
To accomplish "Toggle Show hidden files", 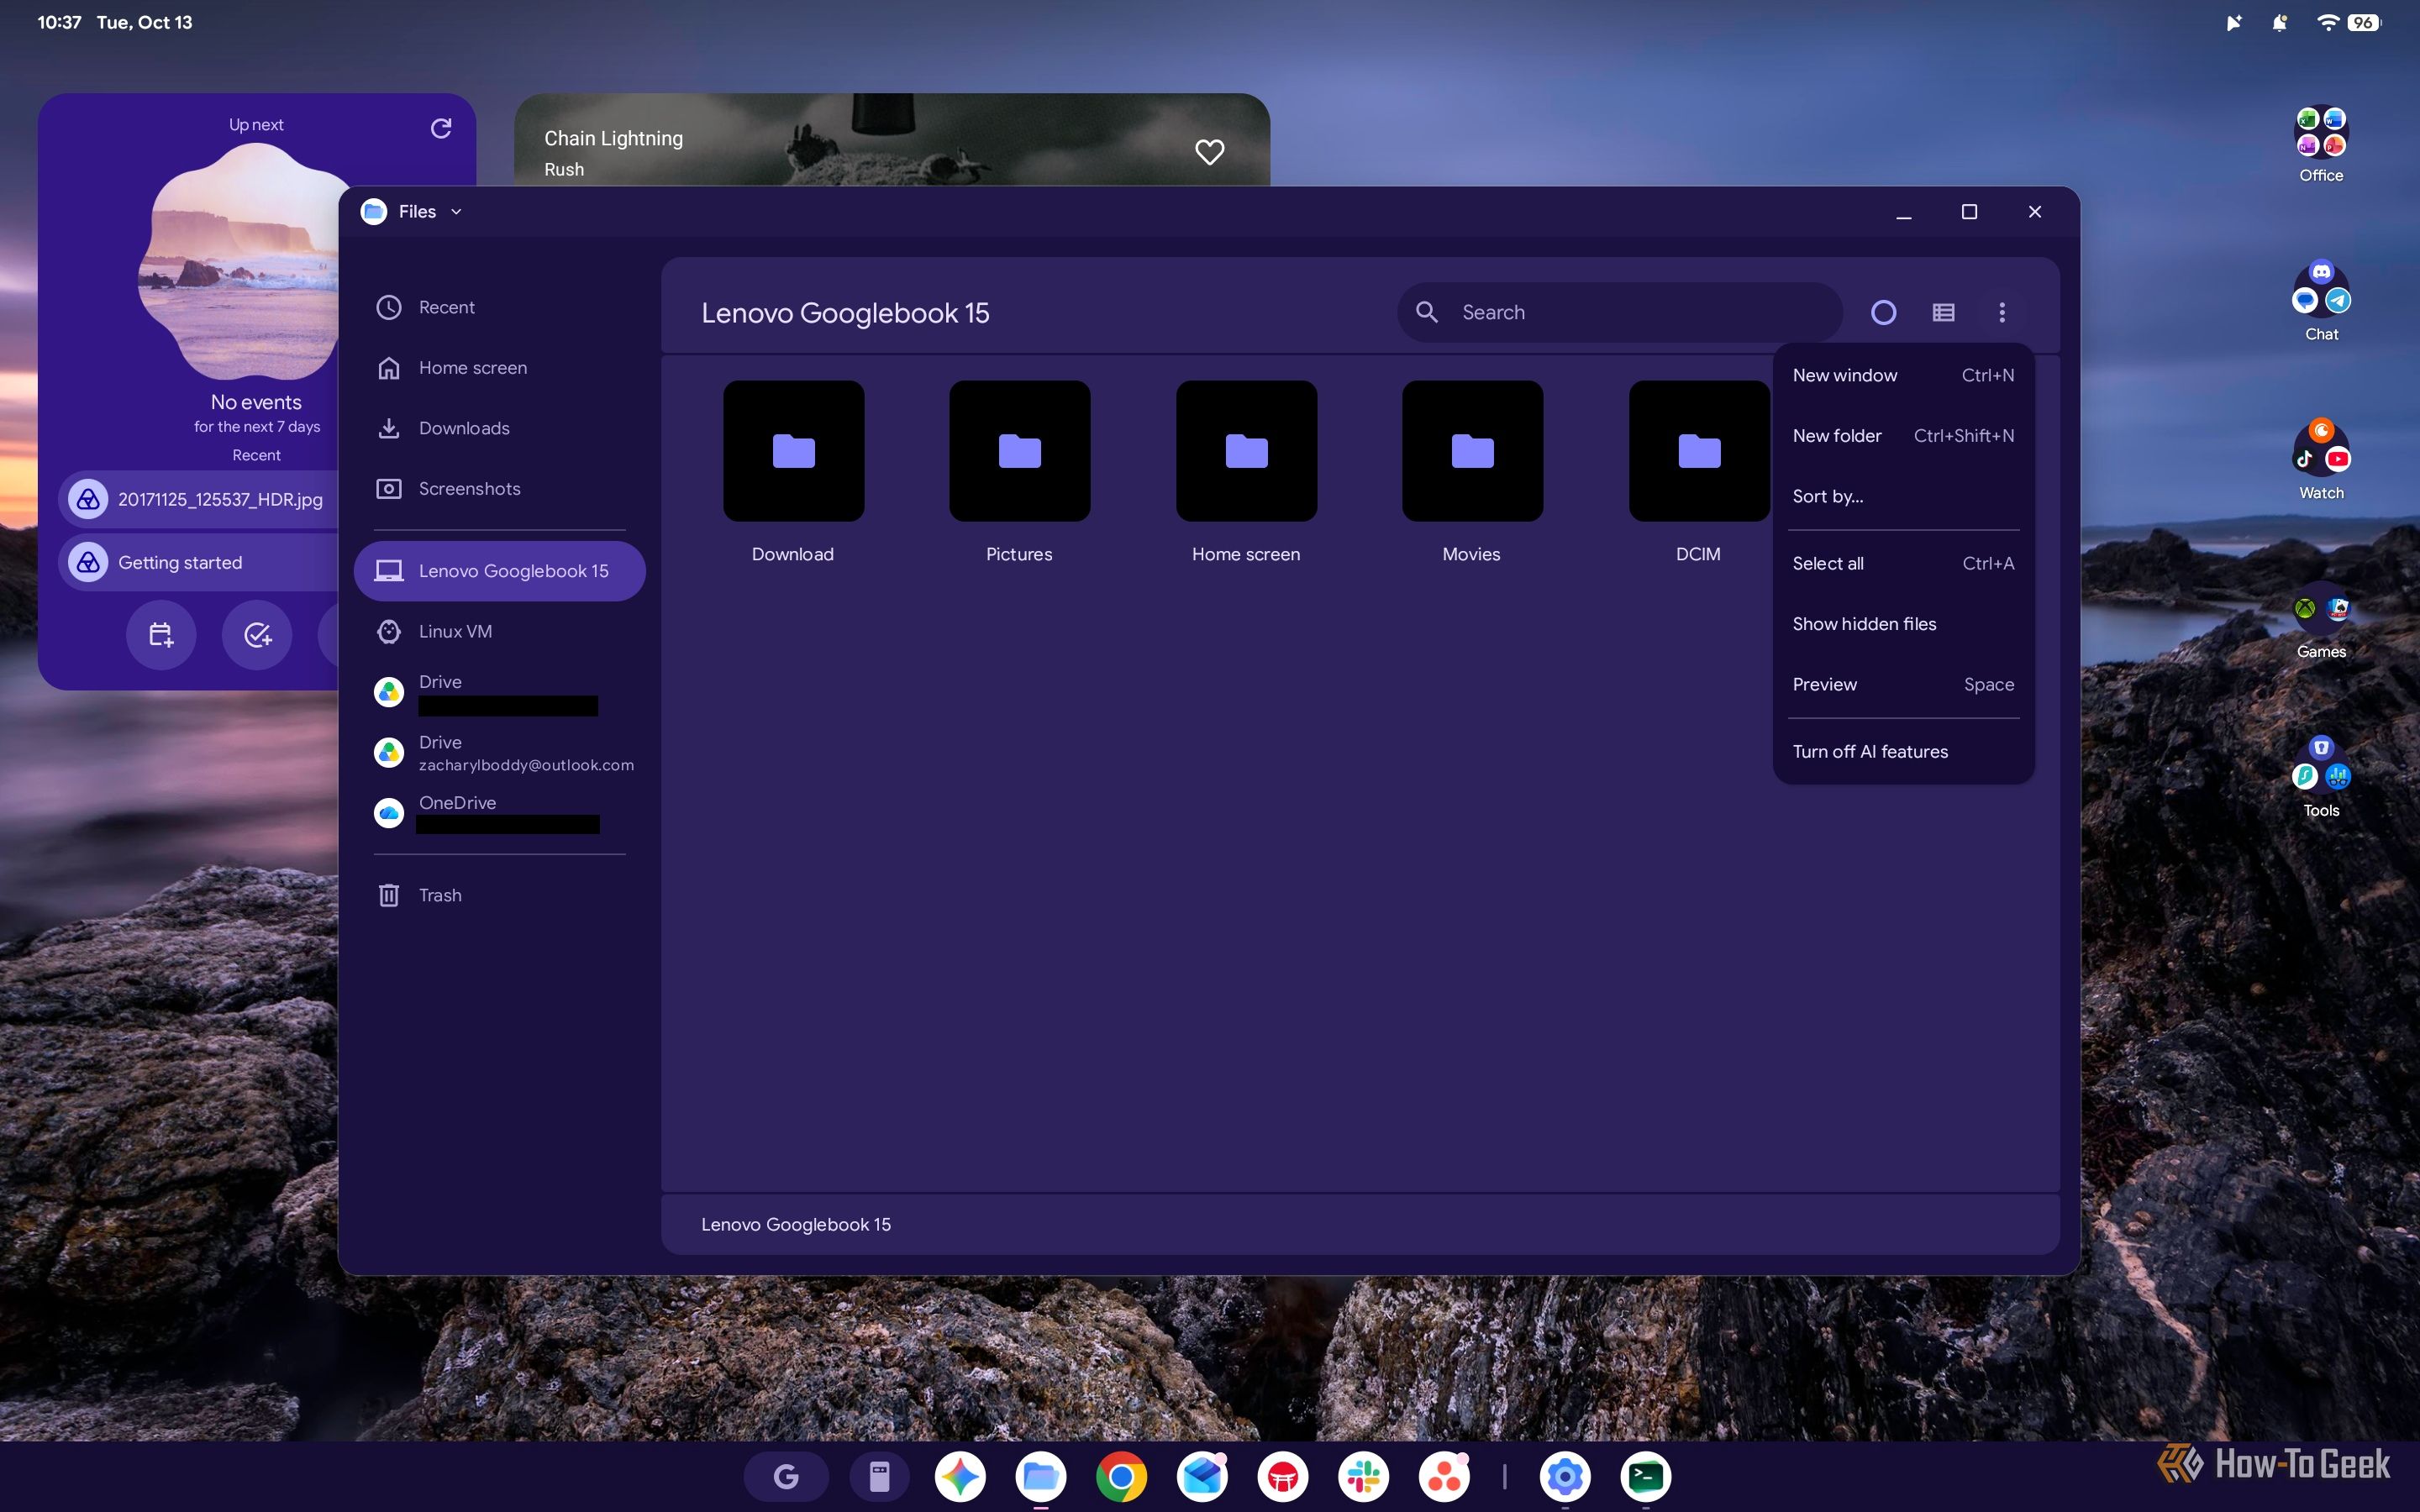I will click(x=1903, y=624).
